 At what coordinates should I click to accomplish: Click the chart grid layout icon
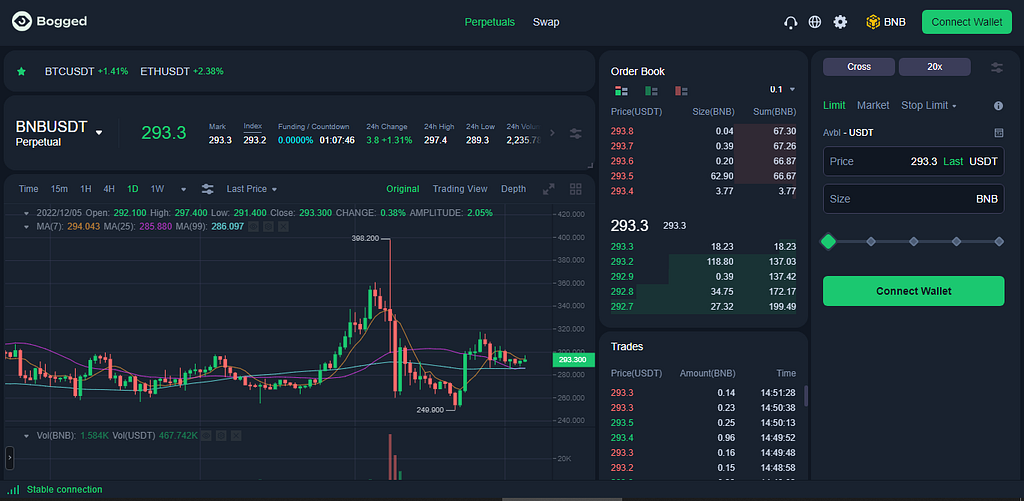[575, 189]
